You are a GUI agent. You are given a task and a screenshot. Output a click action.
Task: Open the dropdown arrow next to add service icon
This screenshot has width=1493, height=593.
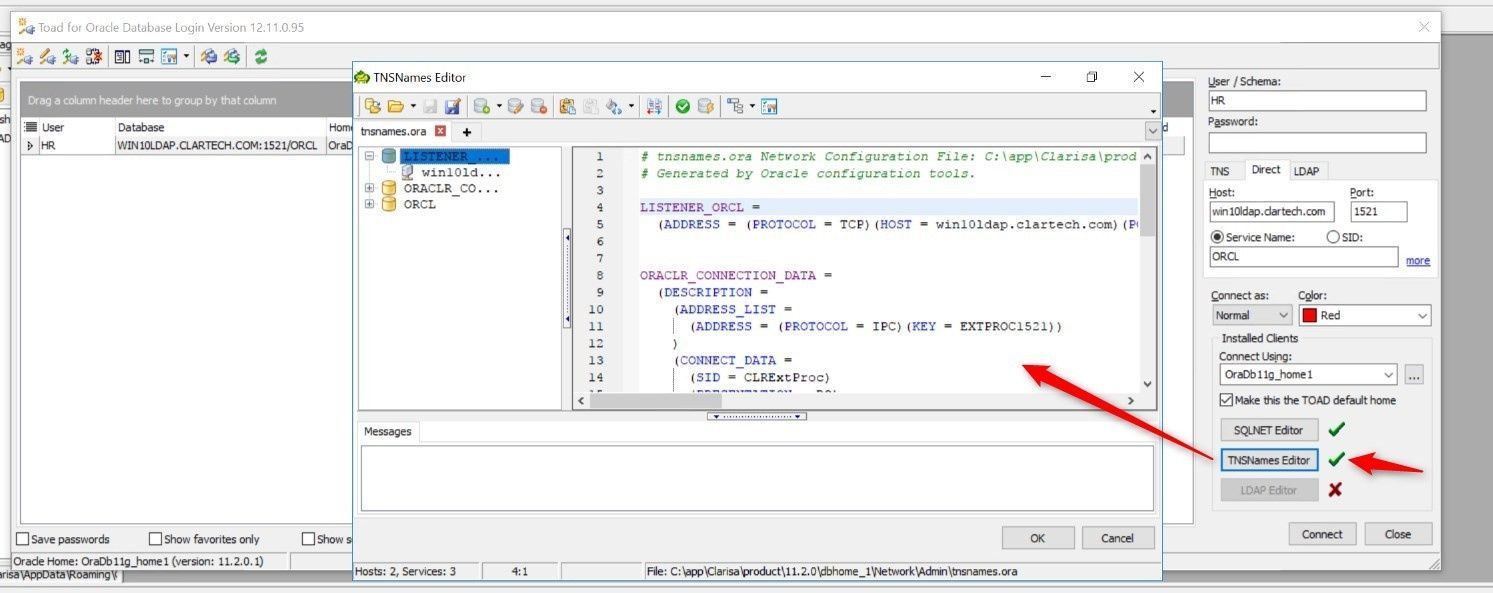(x=499, y=106)
